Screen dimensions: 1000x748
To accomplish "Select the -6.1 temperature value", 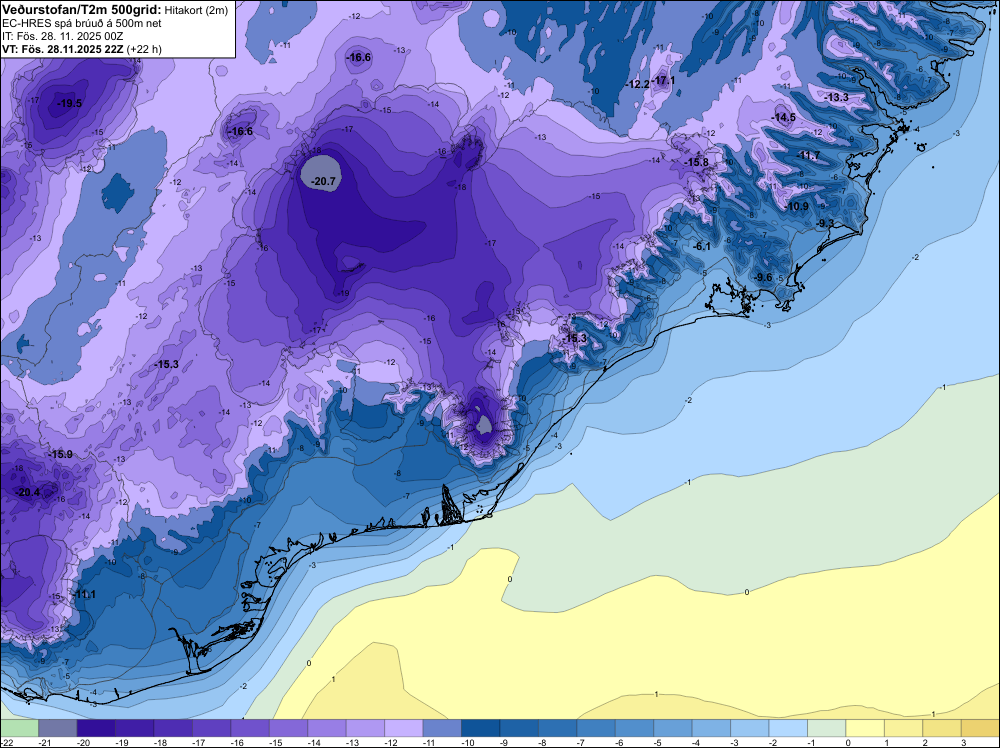I will point(702,246).
